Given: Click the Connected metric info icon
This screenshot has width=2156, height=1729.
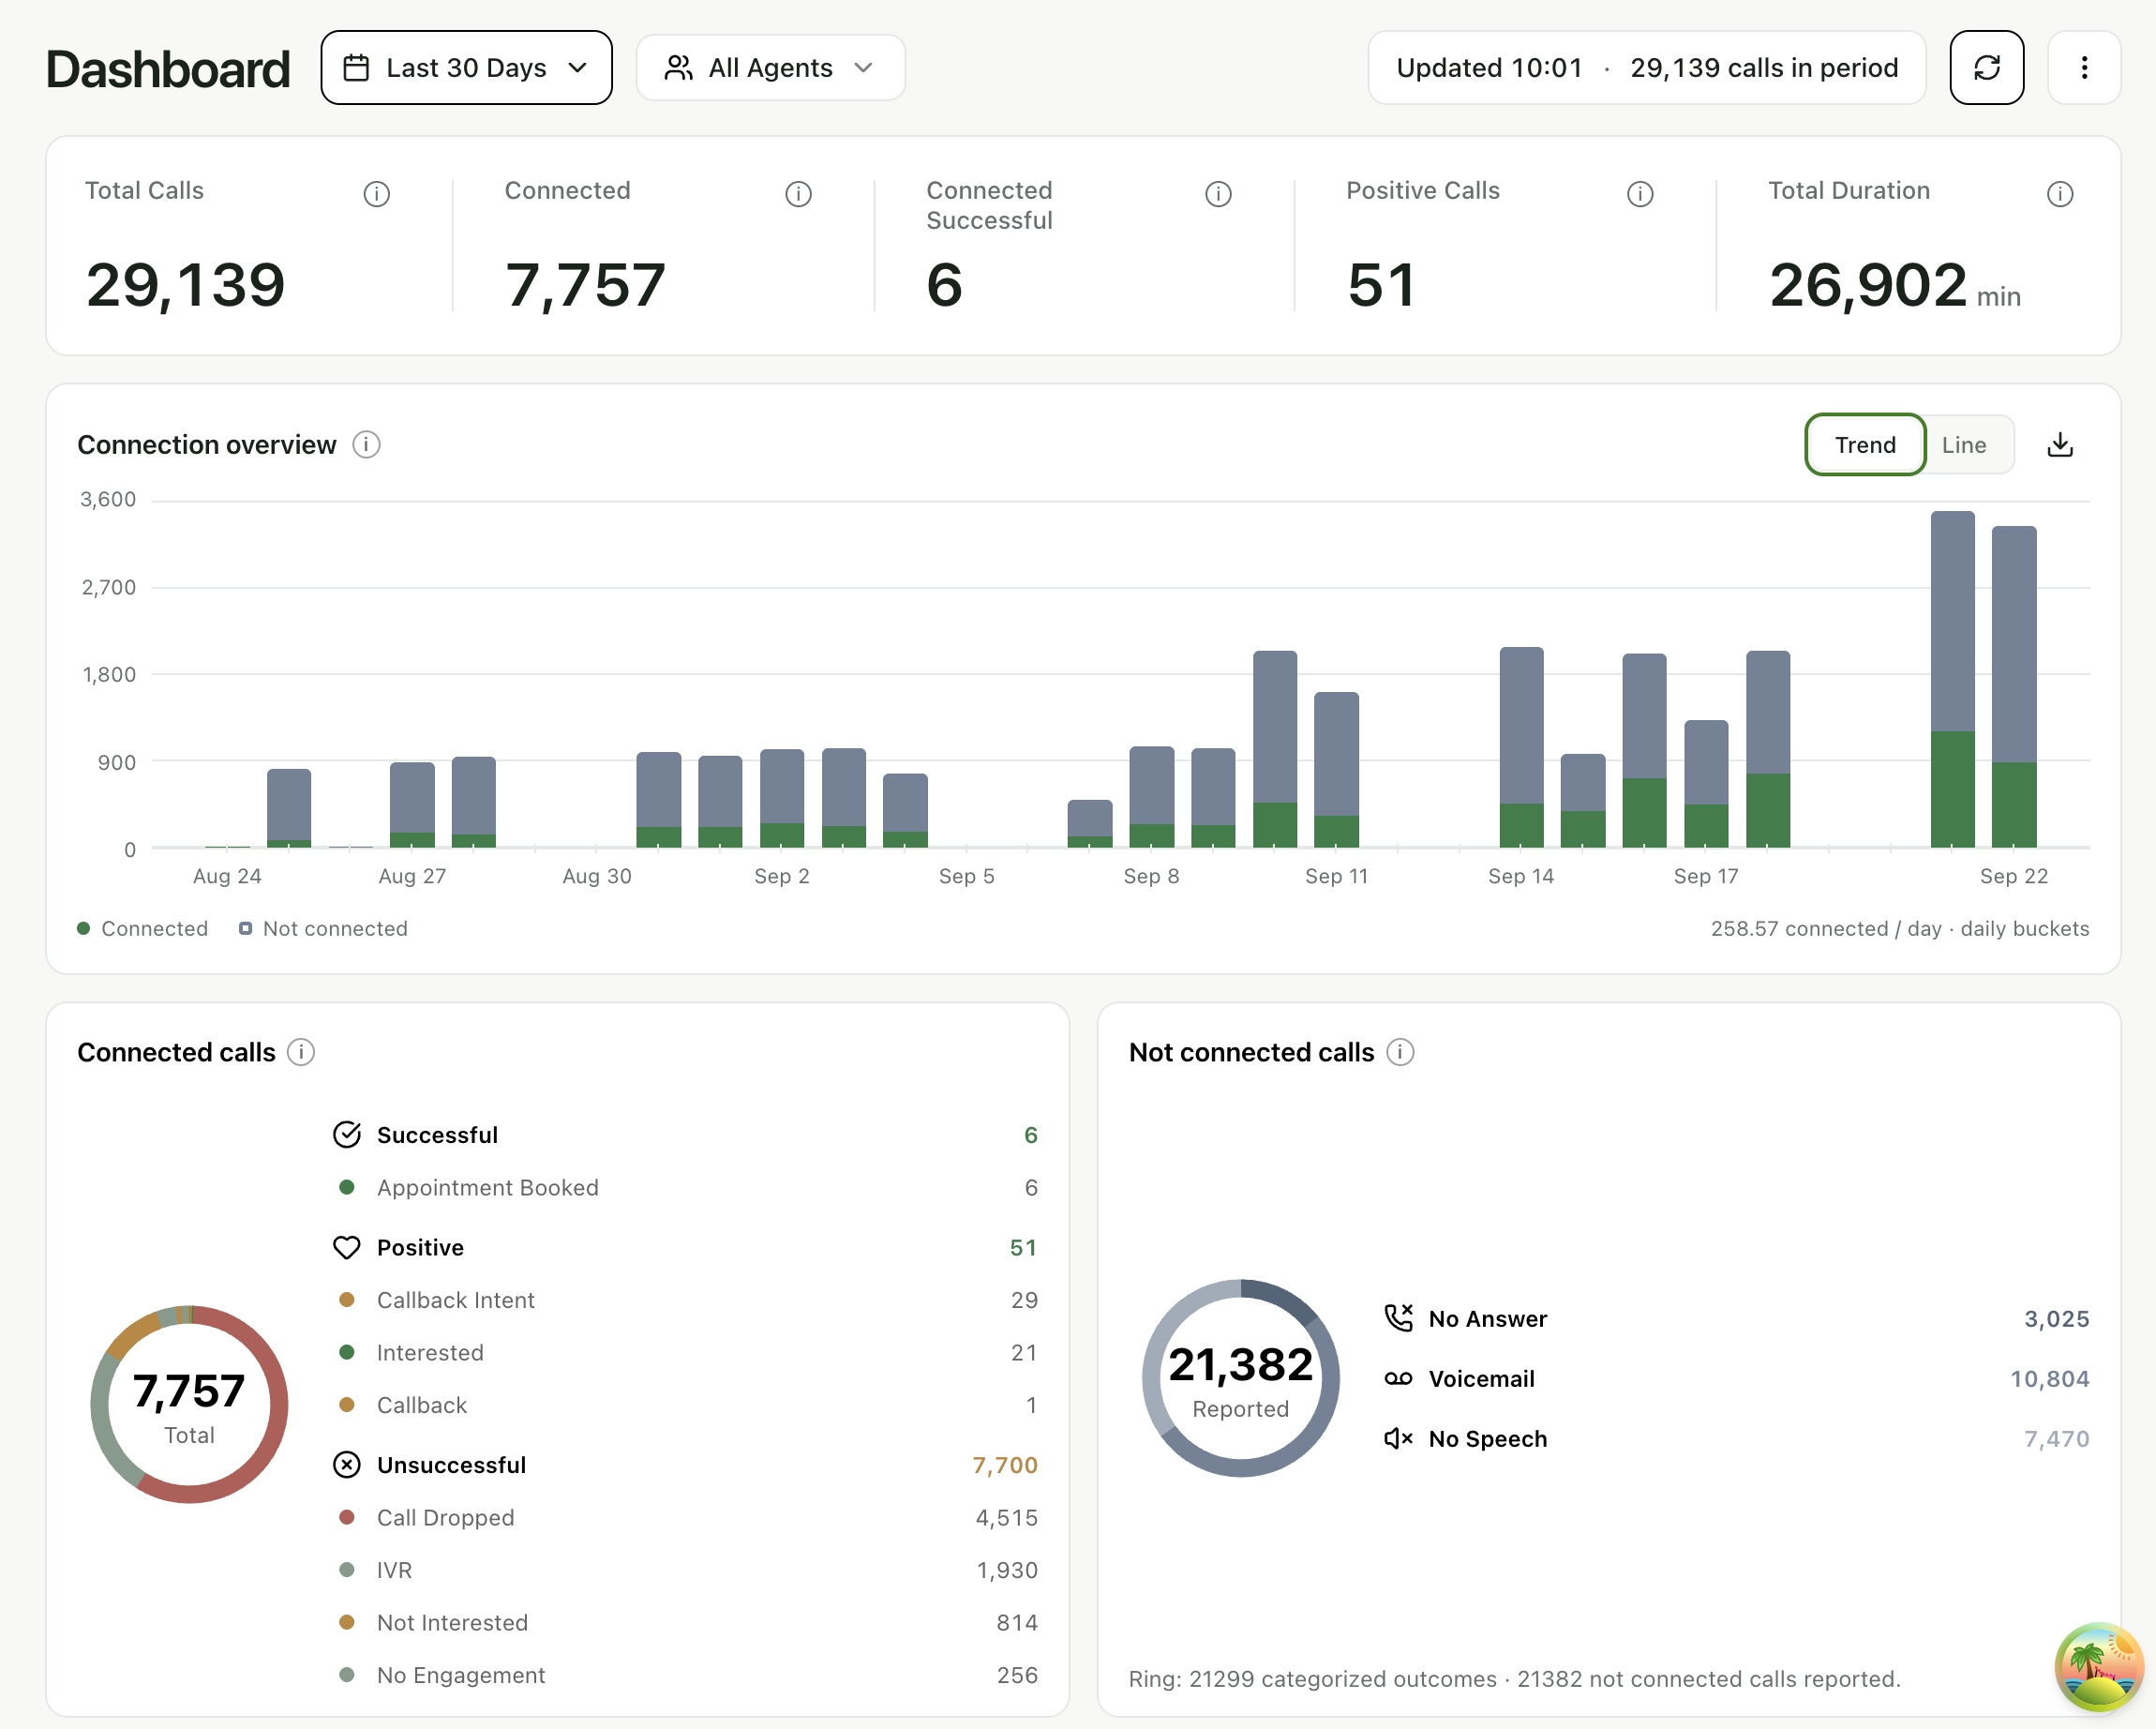Looking at the screenshot, I should [798, 194].
